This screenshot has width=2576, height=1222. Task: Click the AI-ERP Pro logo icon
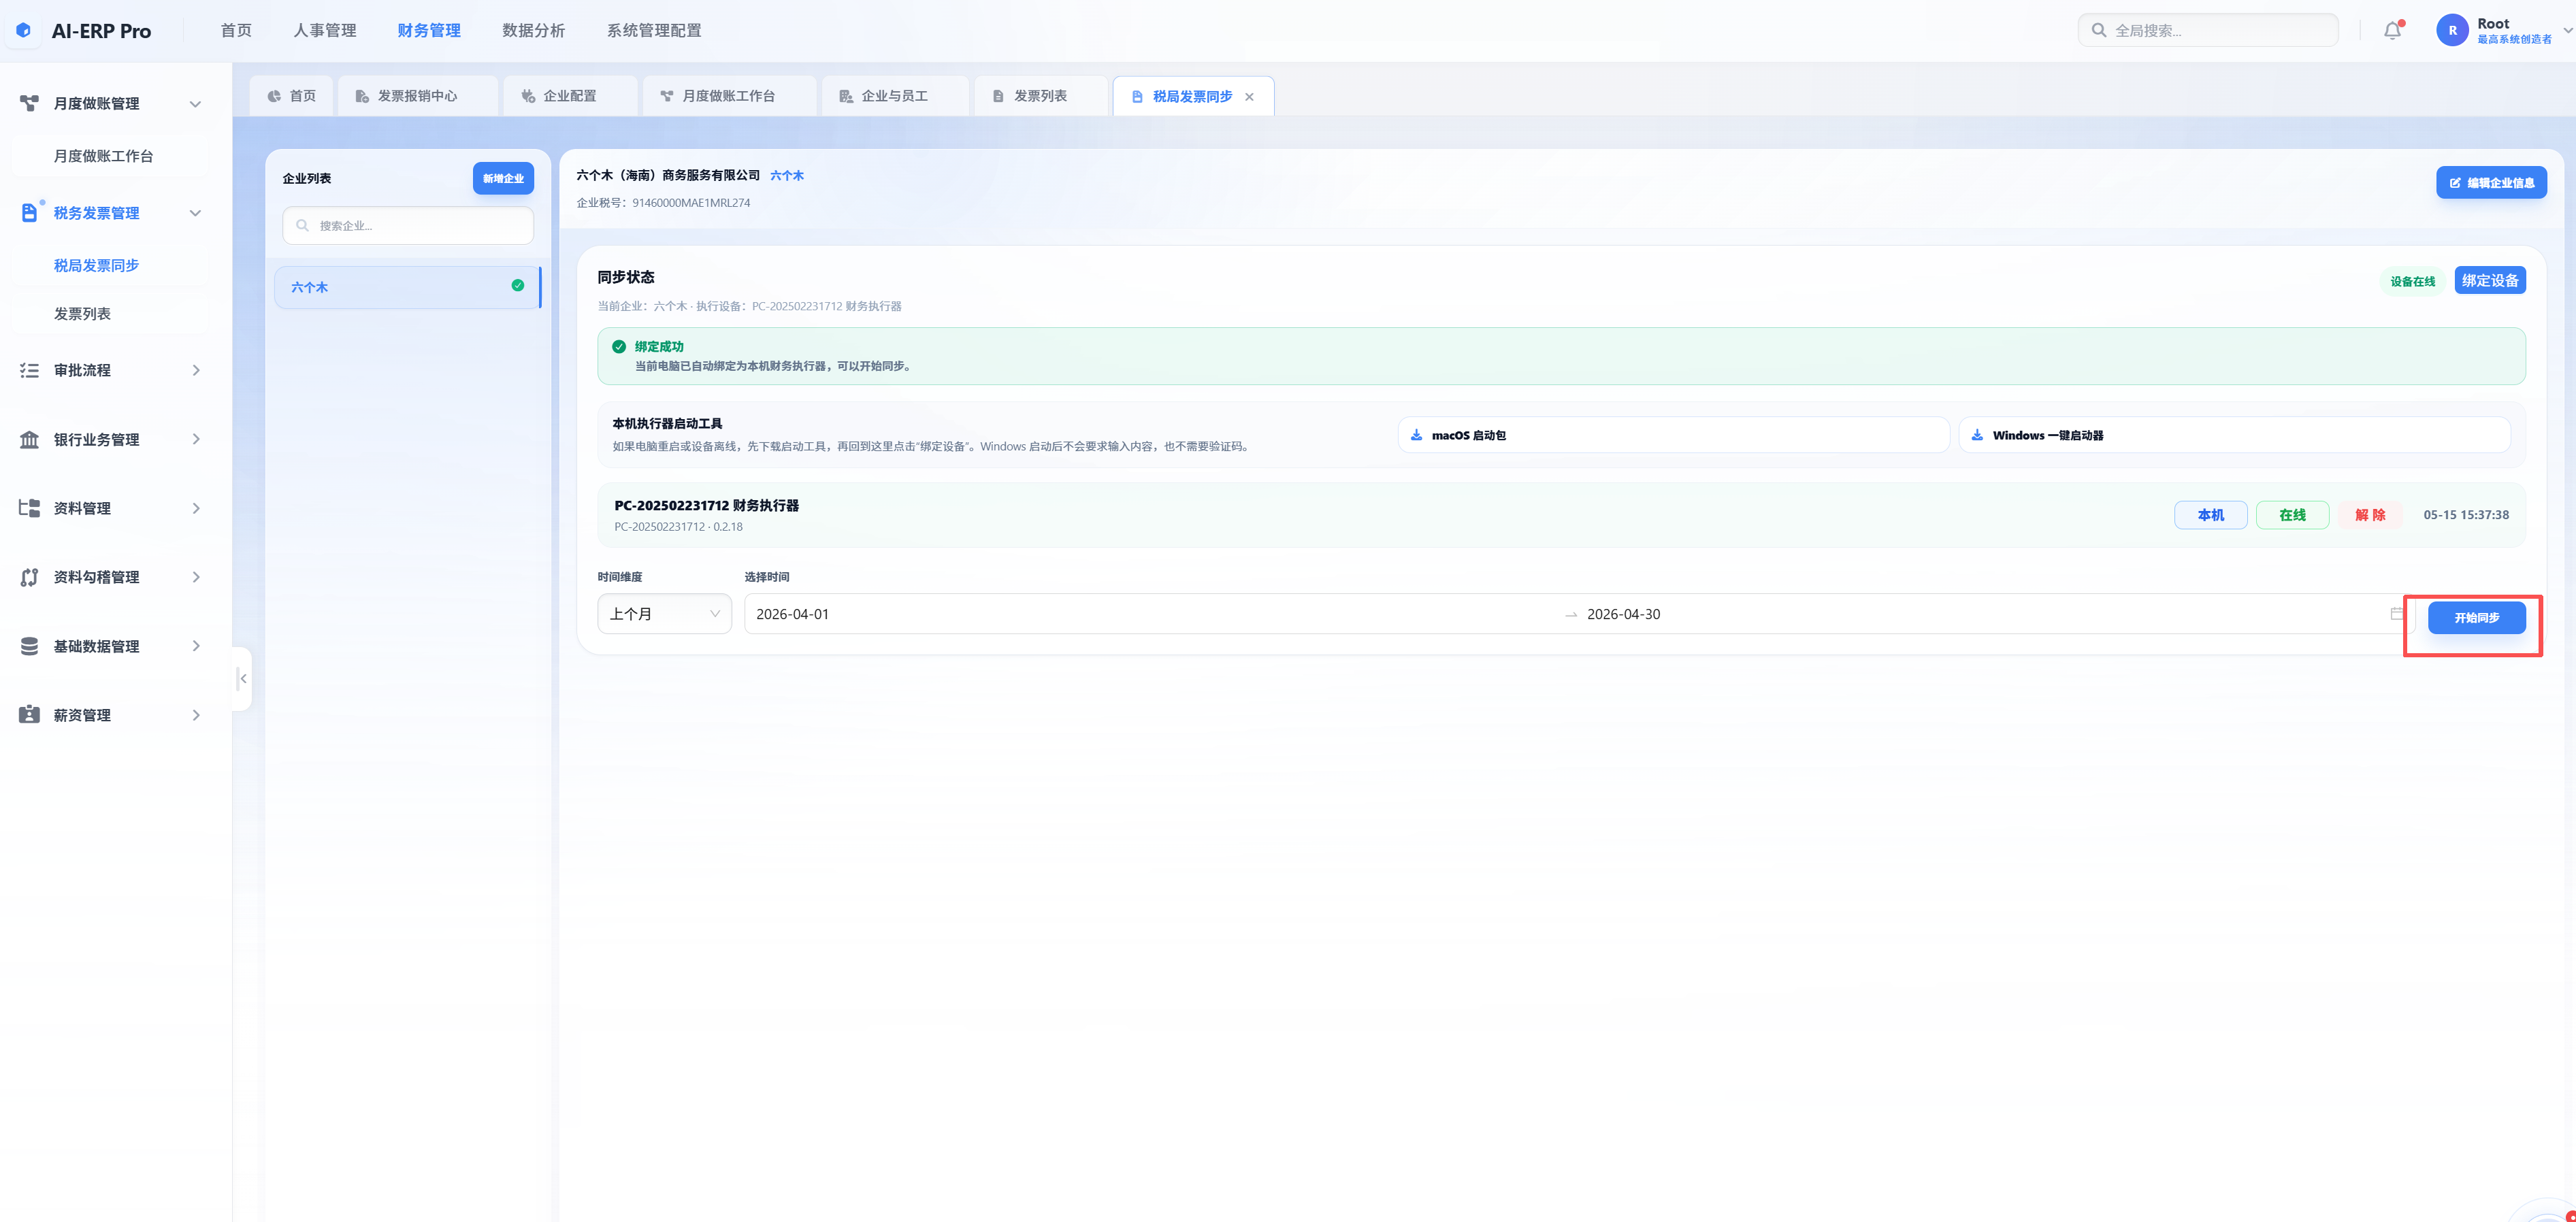click(24, 31)
